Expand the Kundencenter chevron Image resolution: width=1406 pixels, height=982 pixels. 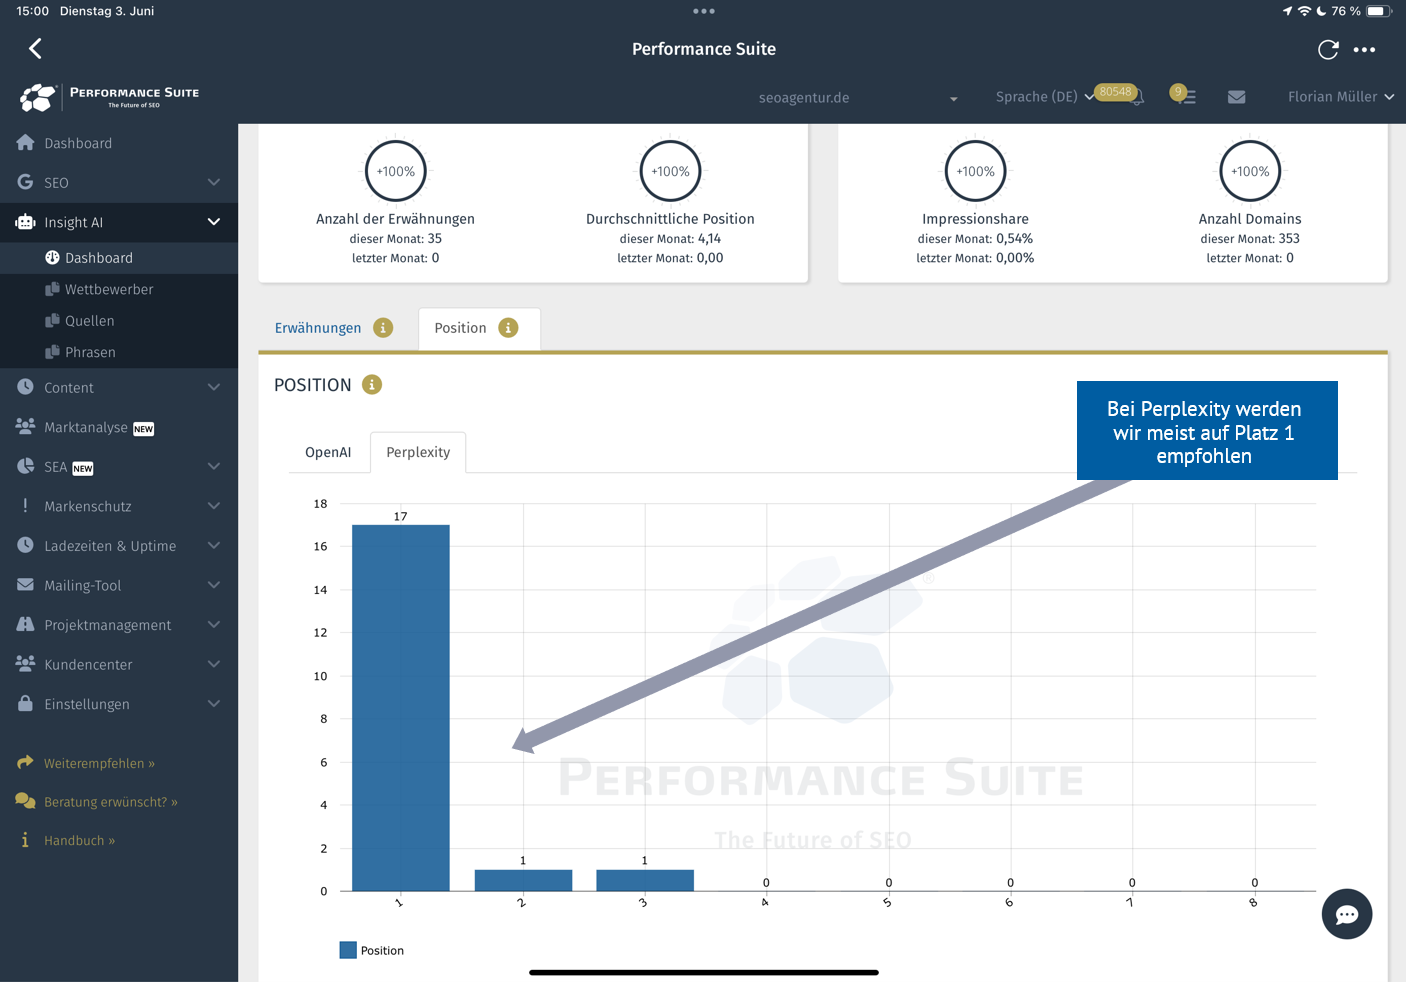tap(213, 664)
